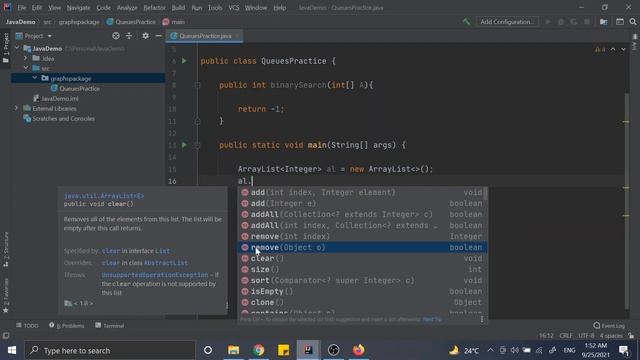
Task: Click the editor vertical scrollbar
Action: [627, 200]
